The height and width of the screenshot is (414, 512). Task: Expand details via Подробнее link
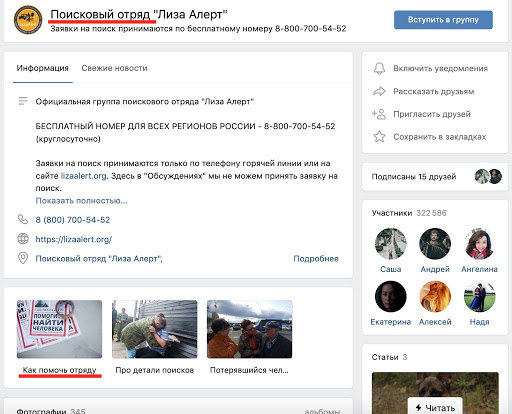pos(316,259)
